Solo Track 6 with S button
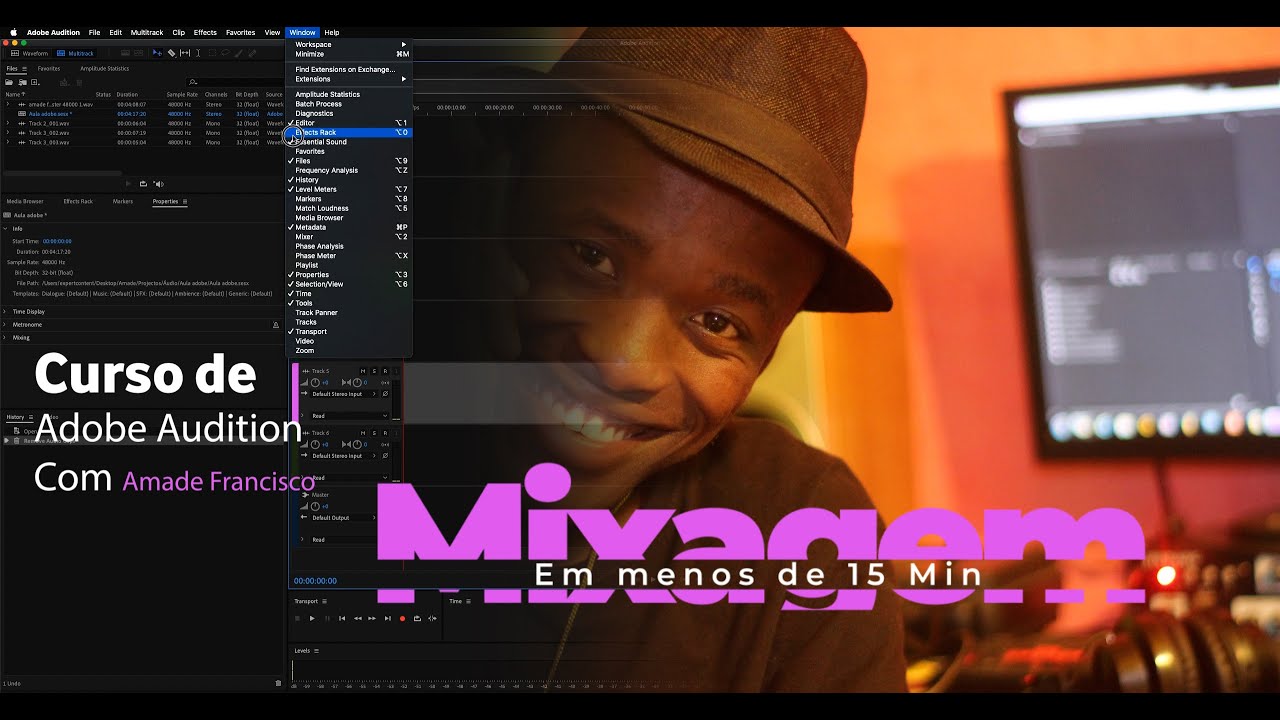The image size is (1280, 720). coord(374,433)
